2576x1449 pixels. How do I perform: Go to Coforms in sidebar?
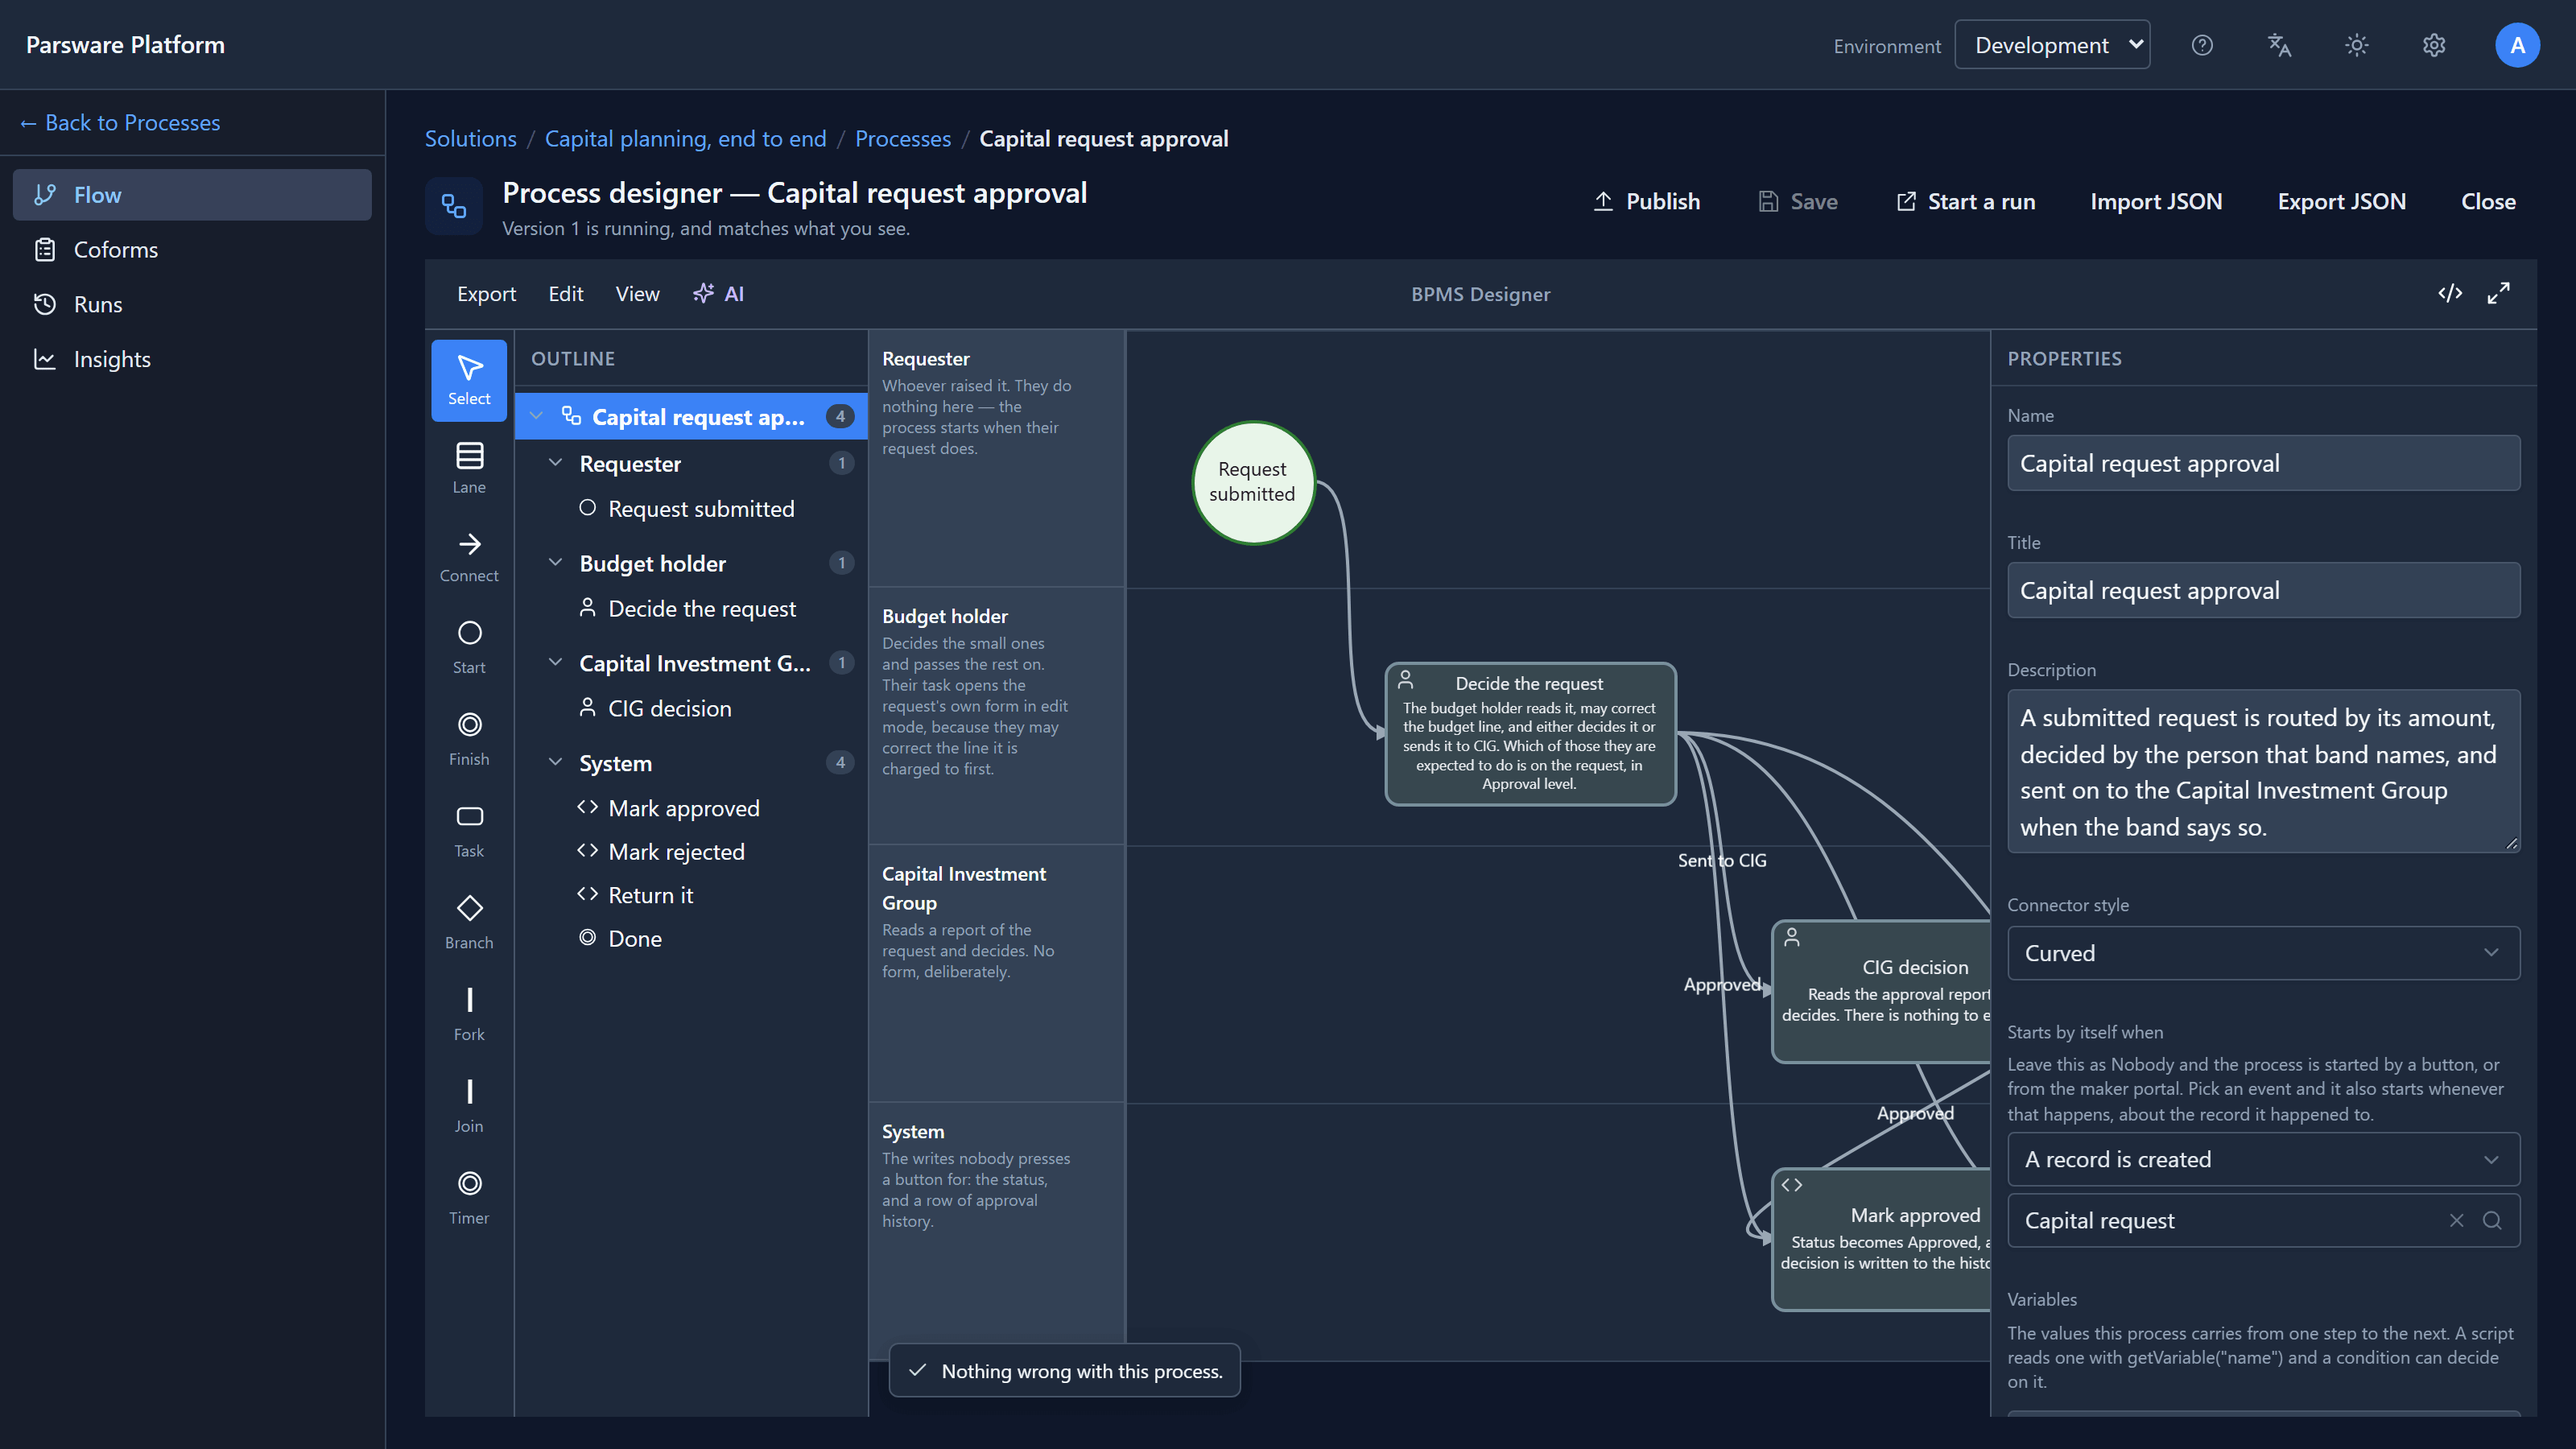[192, 249]
